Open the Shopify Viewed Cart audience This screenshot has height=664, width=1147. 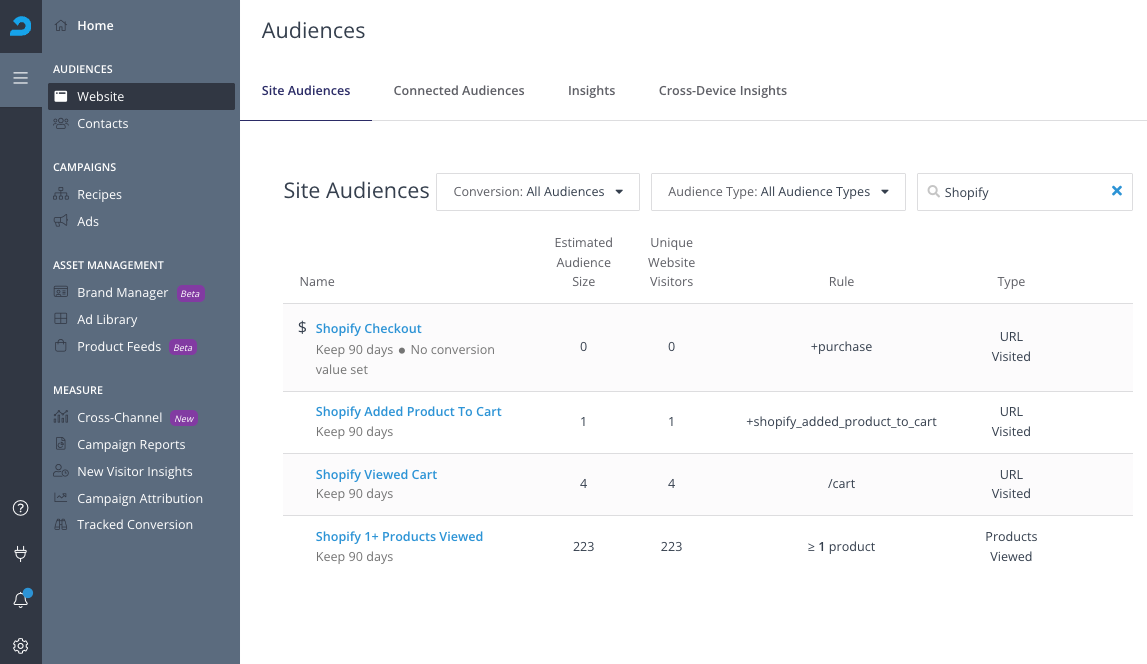pyautogui.click(x=376, y=475)
